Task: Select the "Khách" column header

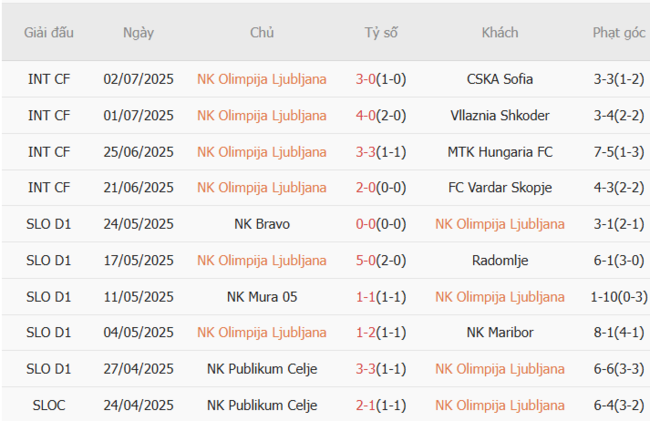Action: point(500,32)
